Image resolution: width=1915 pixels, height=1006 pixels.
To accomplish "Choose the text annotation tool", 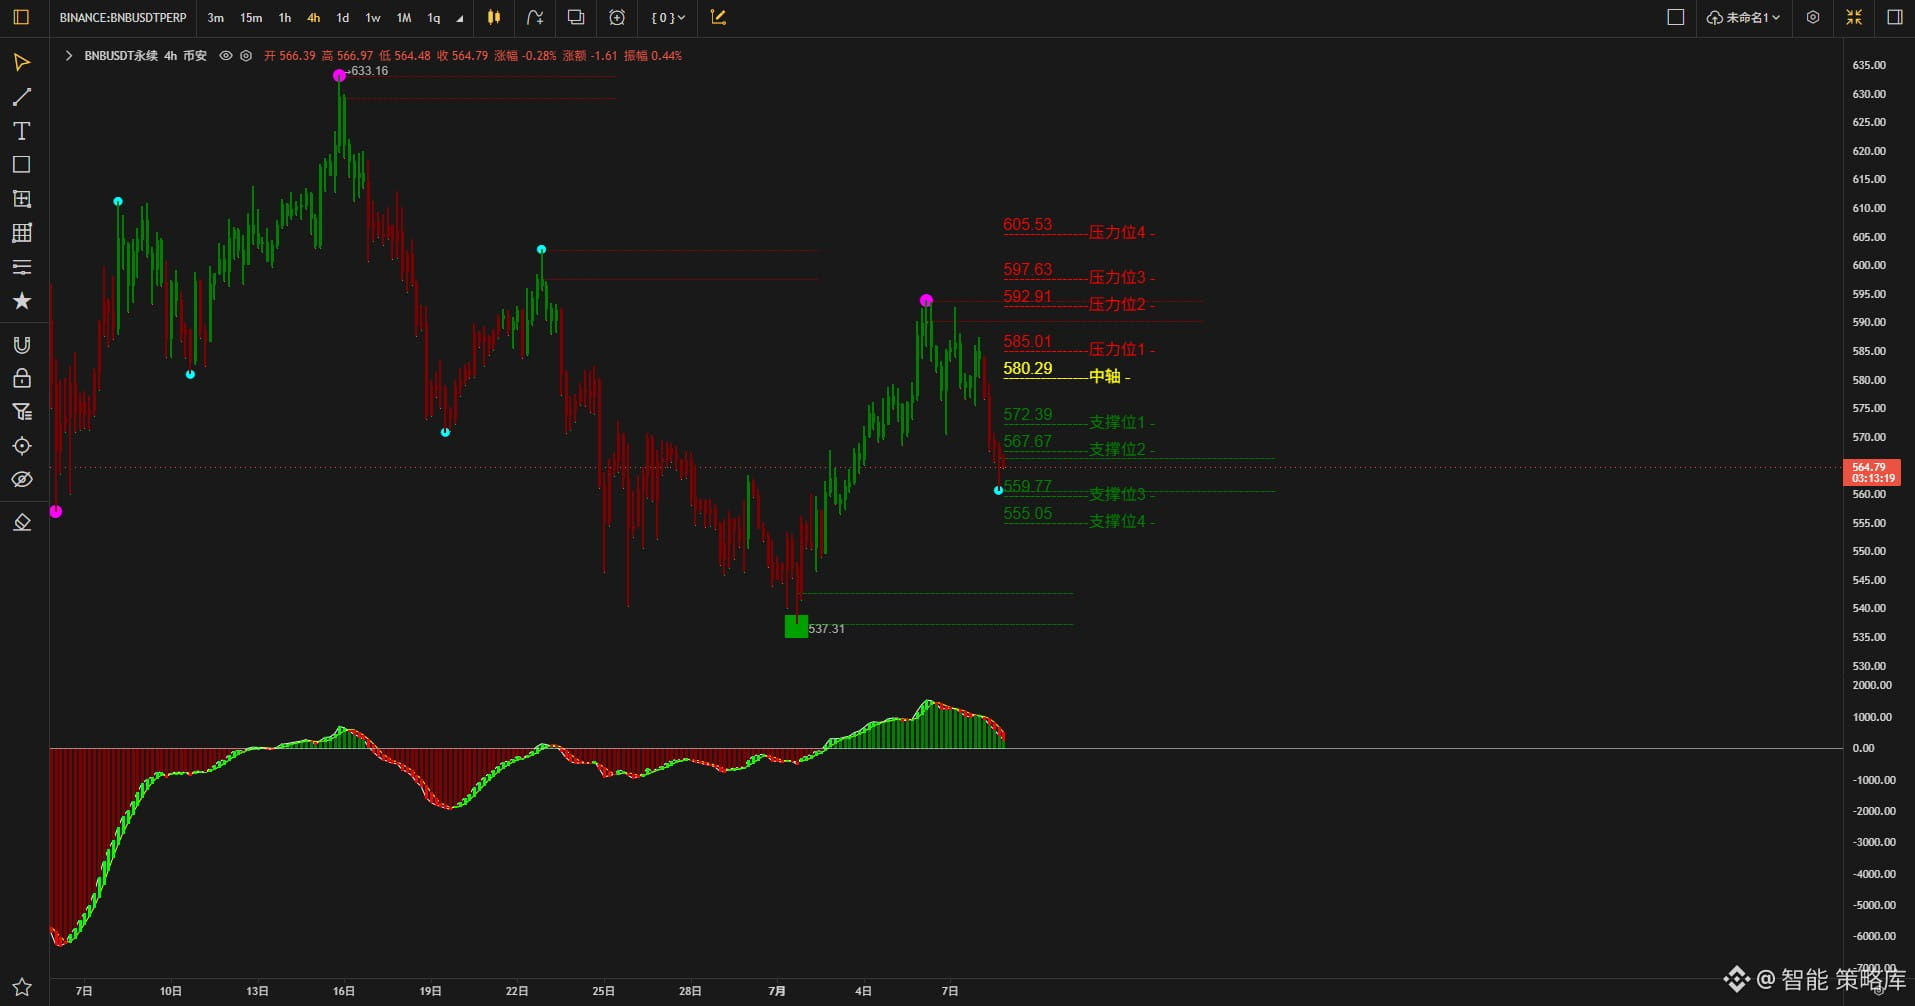I will tap(21, 131).
